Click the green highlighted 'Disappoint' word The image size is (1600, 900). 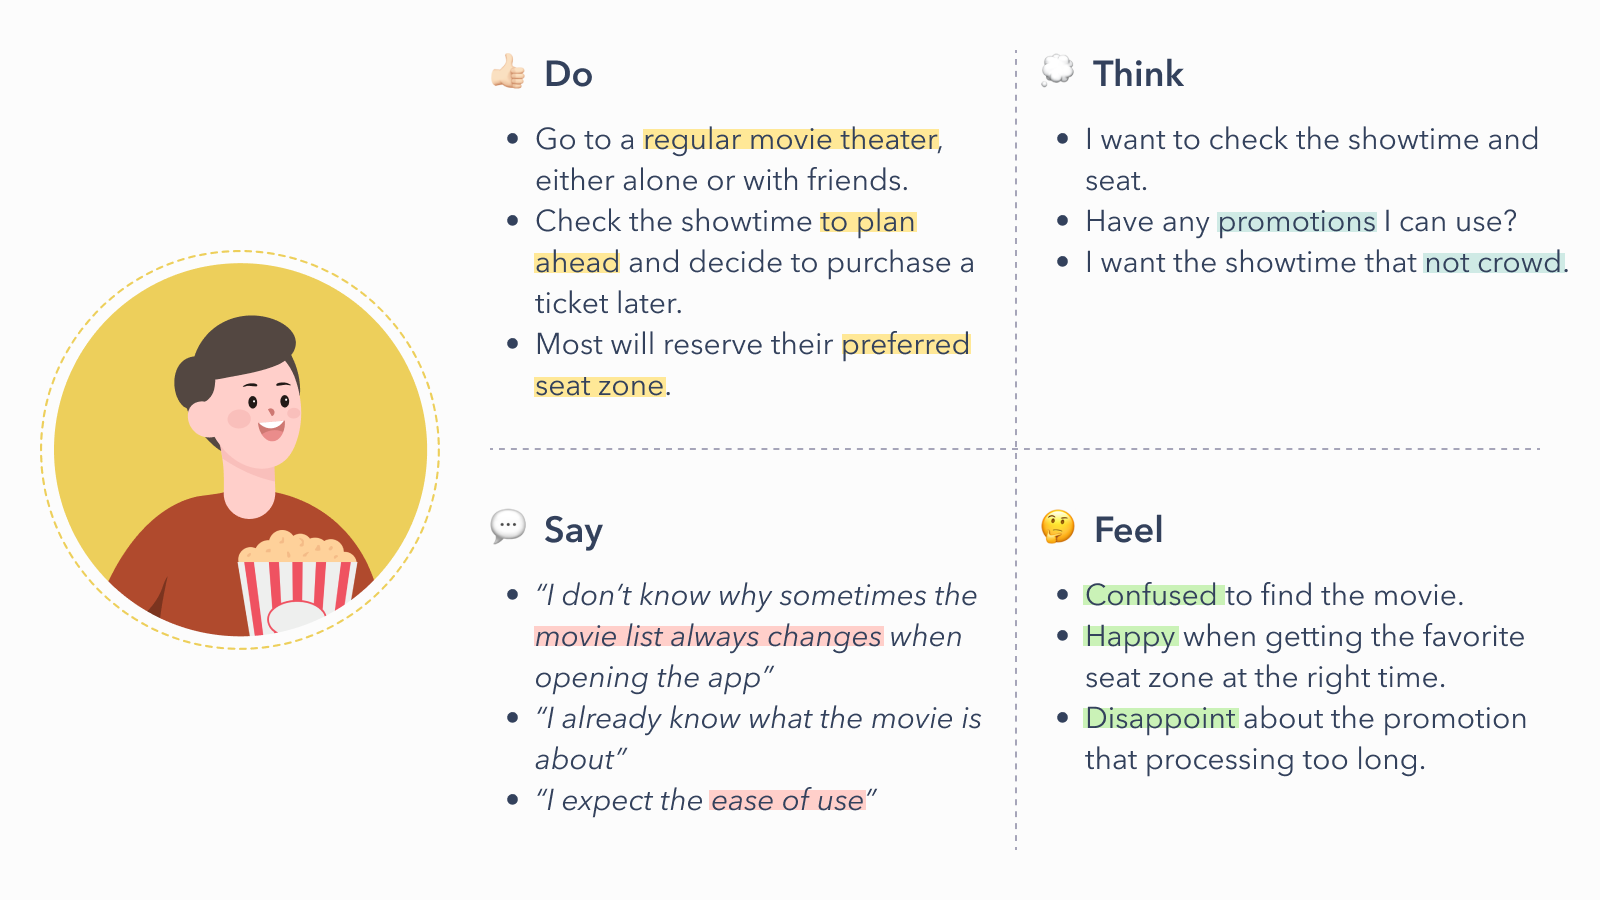pos(1161,719)
